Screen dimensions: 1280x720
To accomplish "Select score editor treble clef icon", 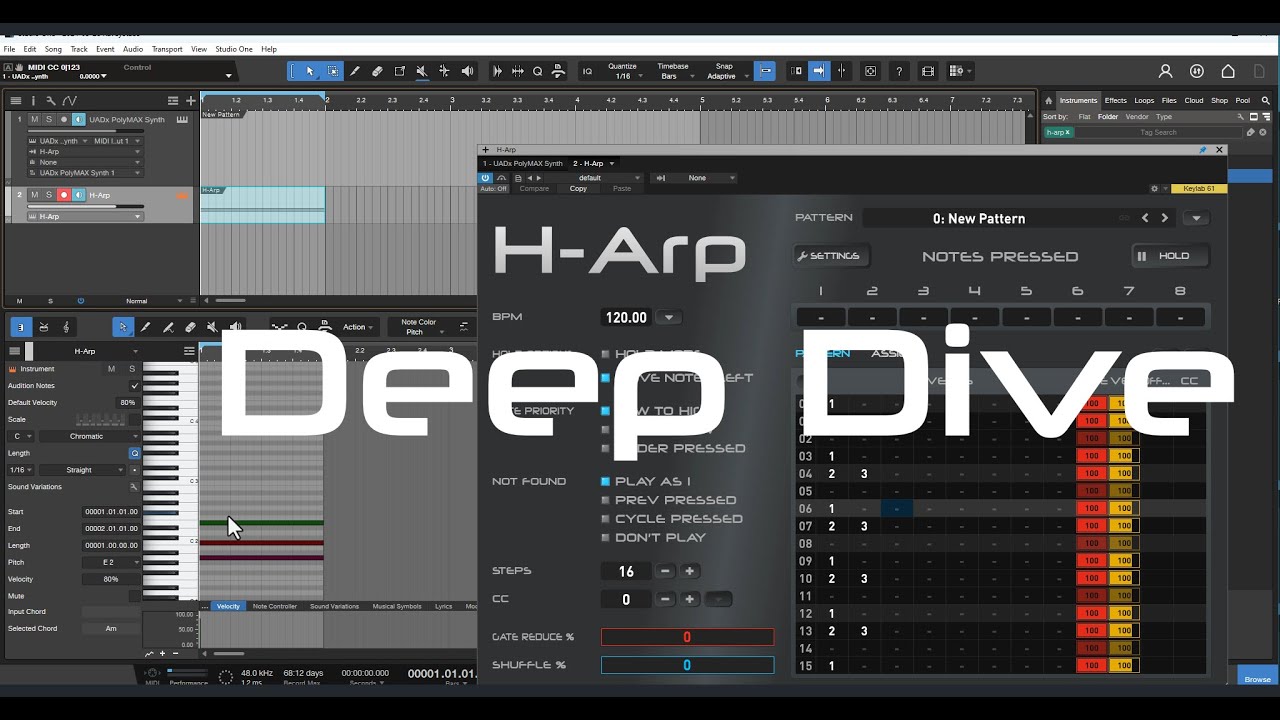I will point(67,327).
